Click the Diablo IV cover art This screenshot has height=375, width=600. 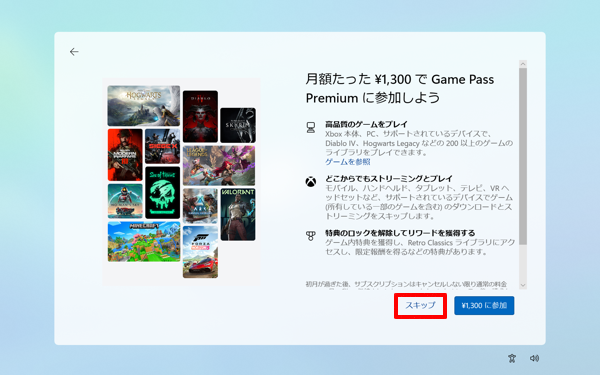click(200, 116)
